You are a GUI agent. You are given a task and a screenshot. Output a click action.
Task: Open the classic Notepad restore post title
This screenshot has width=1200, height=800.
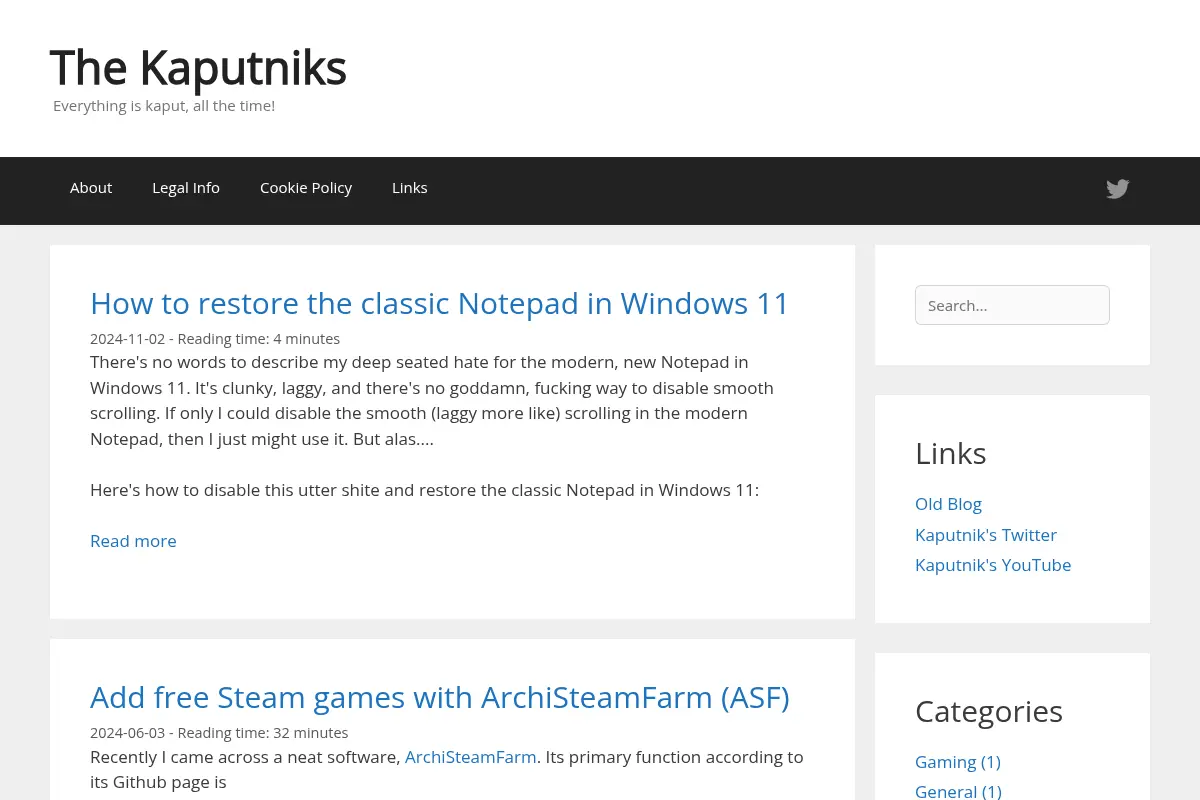440,303
